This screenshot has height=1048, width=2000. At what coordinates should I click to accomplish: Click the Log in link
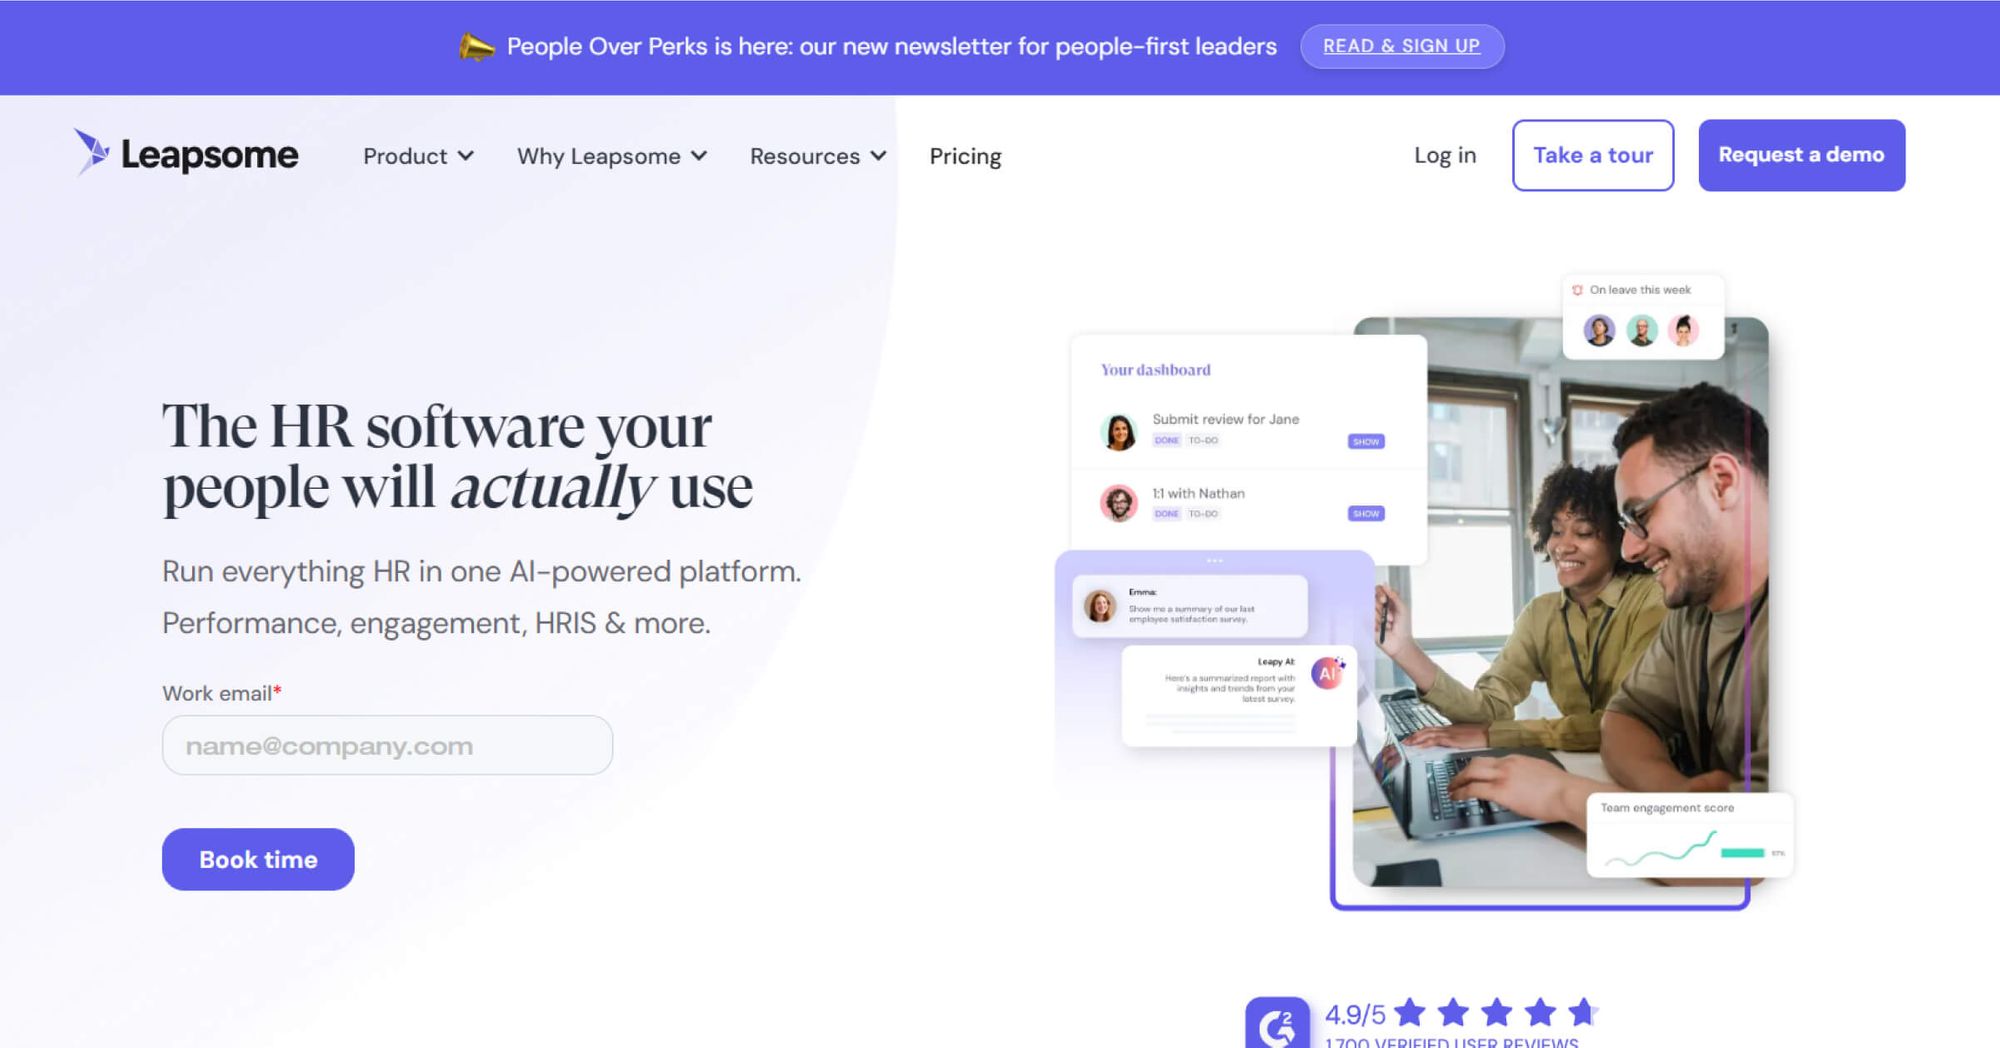coord(1445,155)
